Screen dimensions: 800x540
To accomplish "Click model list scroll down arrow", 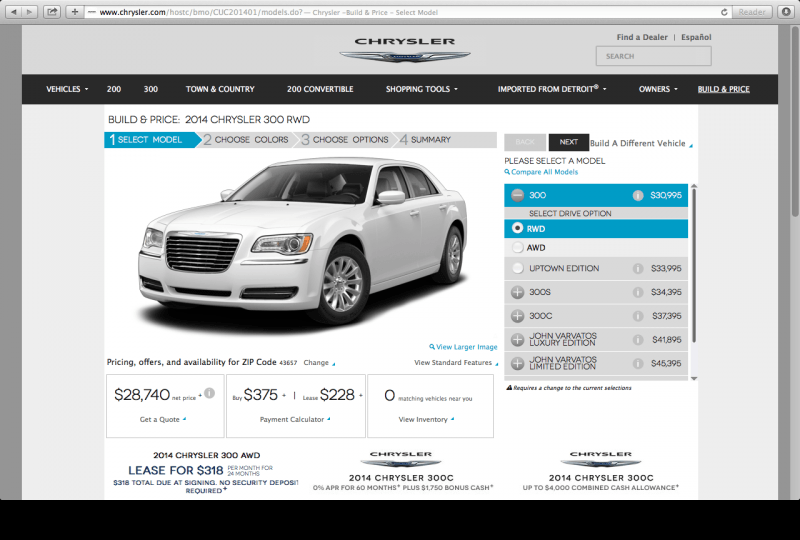I will pyautogui.click(x=694, y=379).
